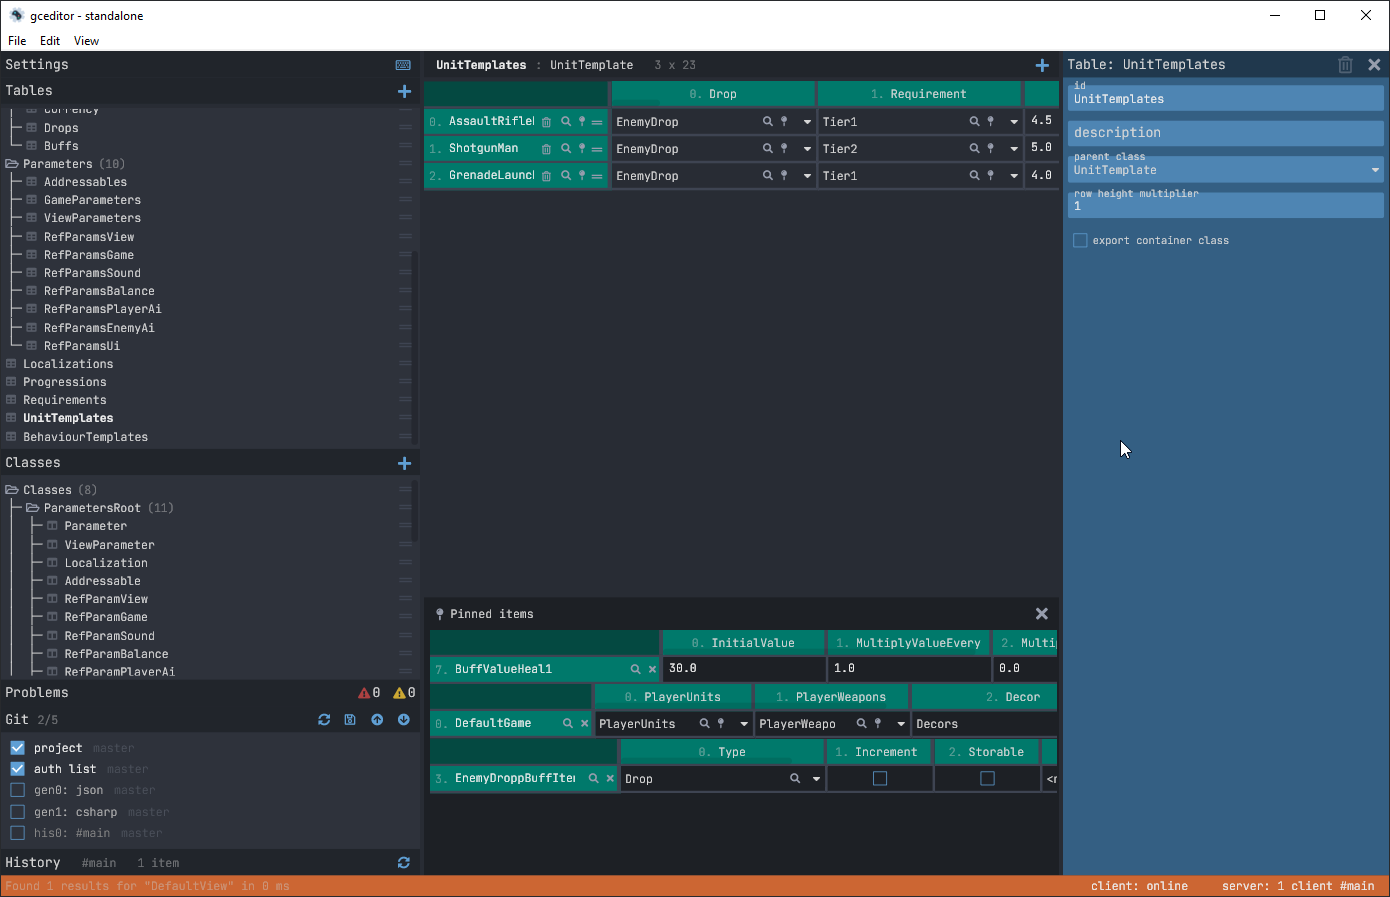Click the Git save/commit floppy icon
This screenshot has width=1390, height=897.
pos(350,720)
